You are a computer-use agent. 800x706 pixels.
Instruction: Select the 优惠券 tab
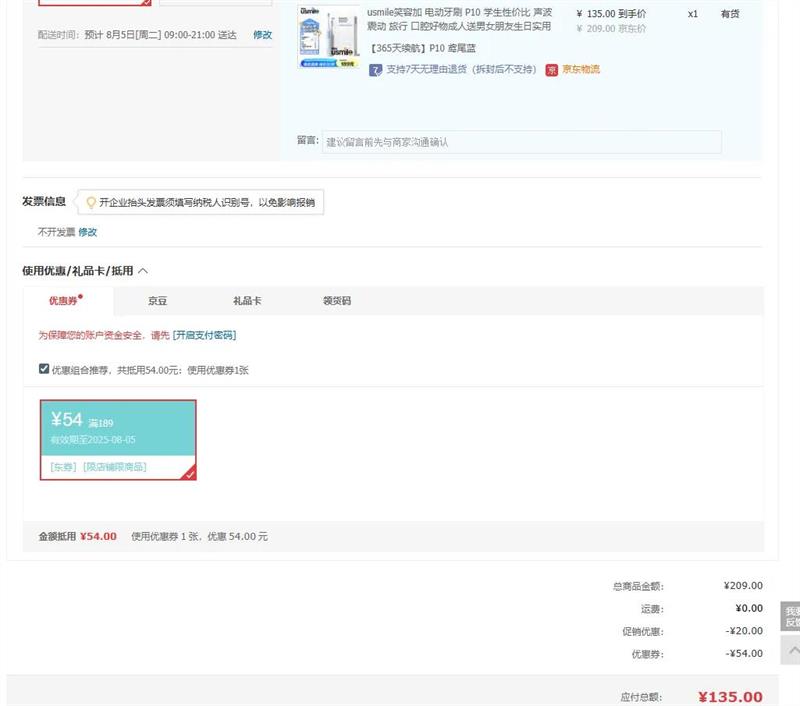65,301
